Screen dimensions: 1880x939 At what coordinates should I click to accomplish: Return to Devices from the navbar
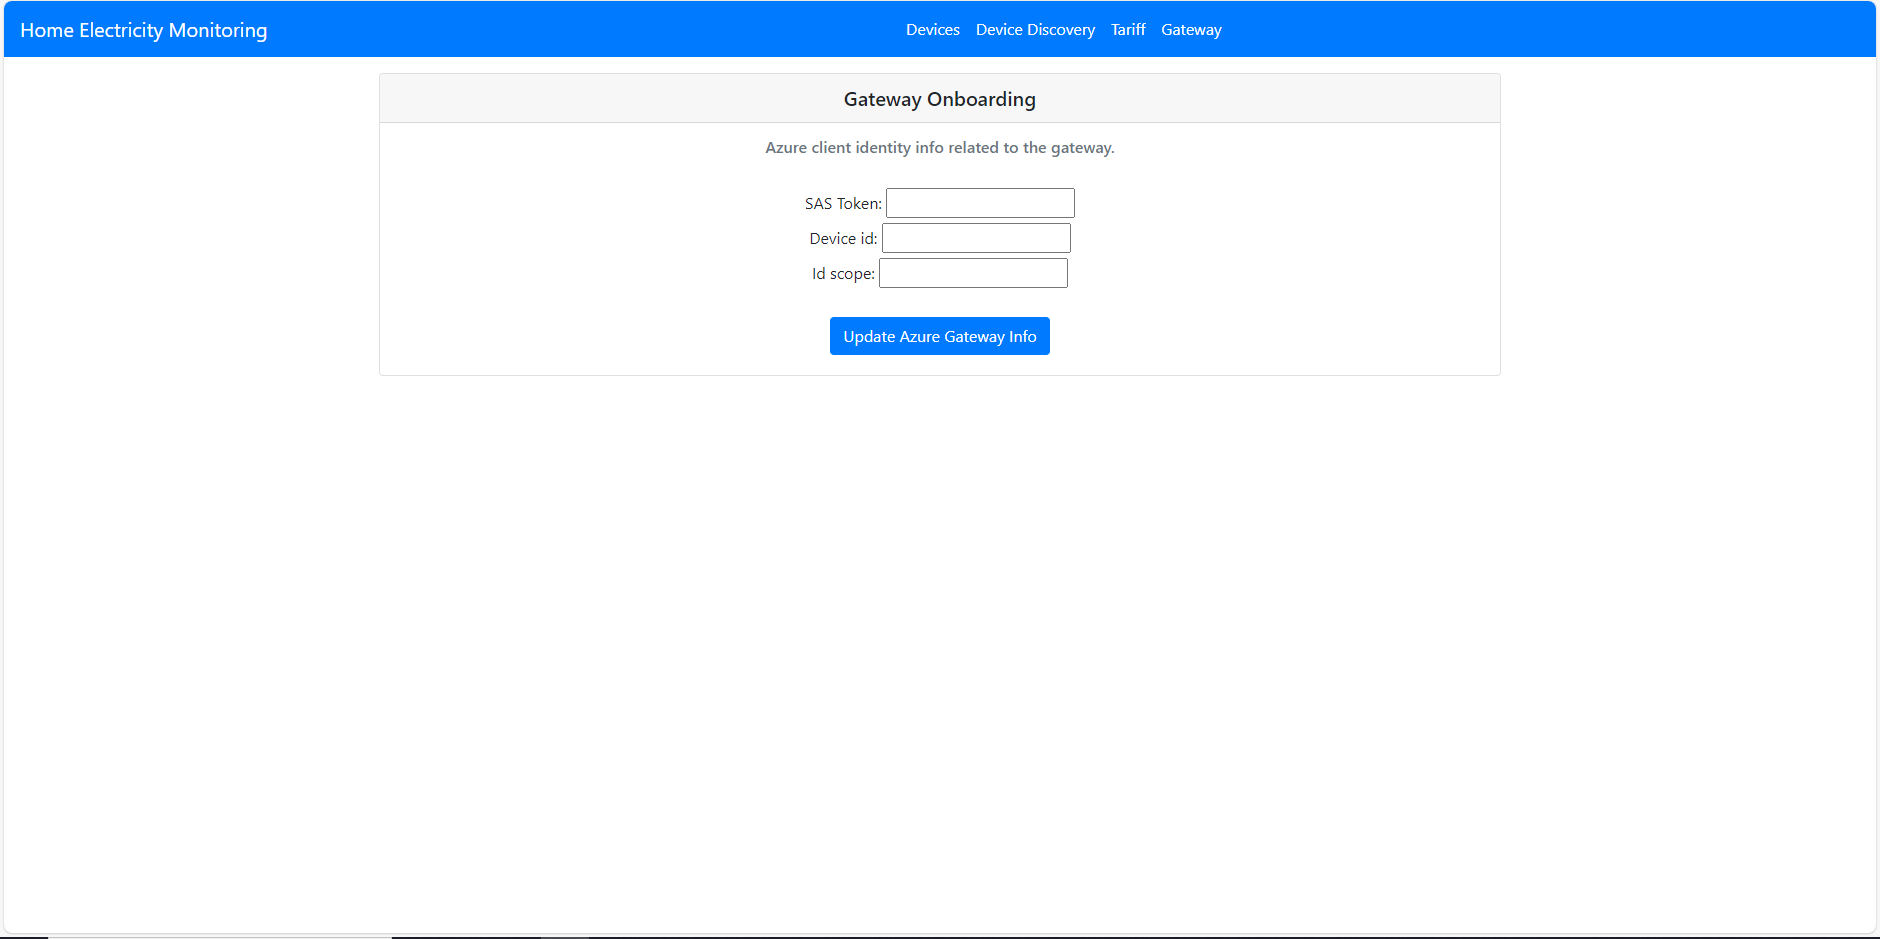tap(932, 29)
